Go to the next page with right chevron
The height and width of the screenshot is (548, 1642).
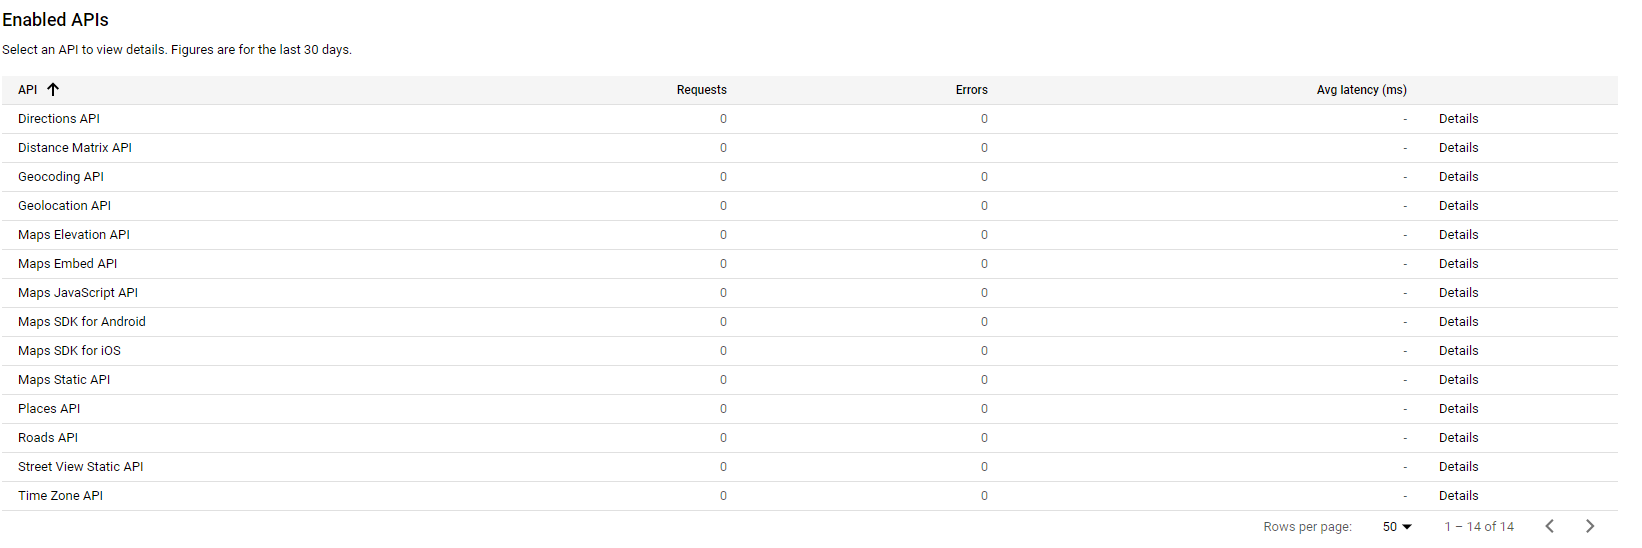(x=1590, y=526)
